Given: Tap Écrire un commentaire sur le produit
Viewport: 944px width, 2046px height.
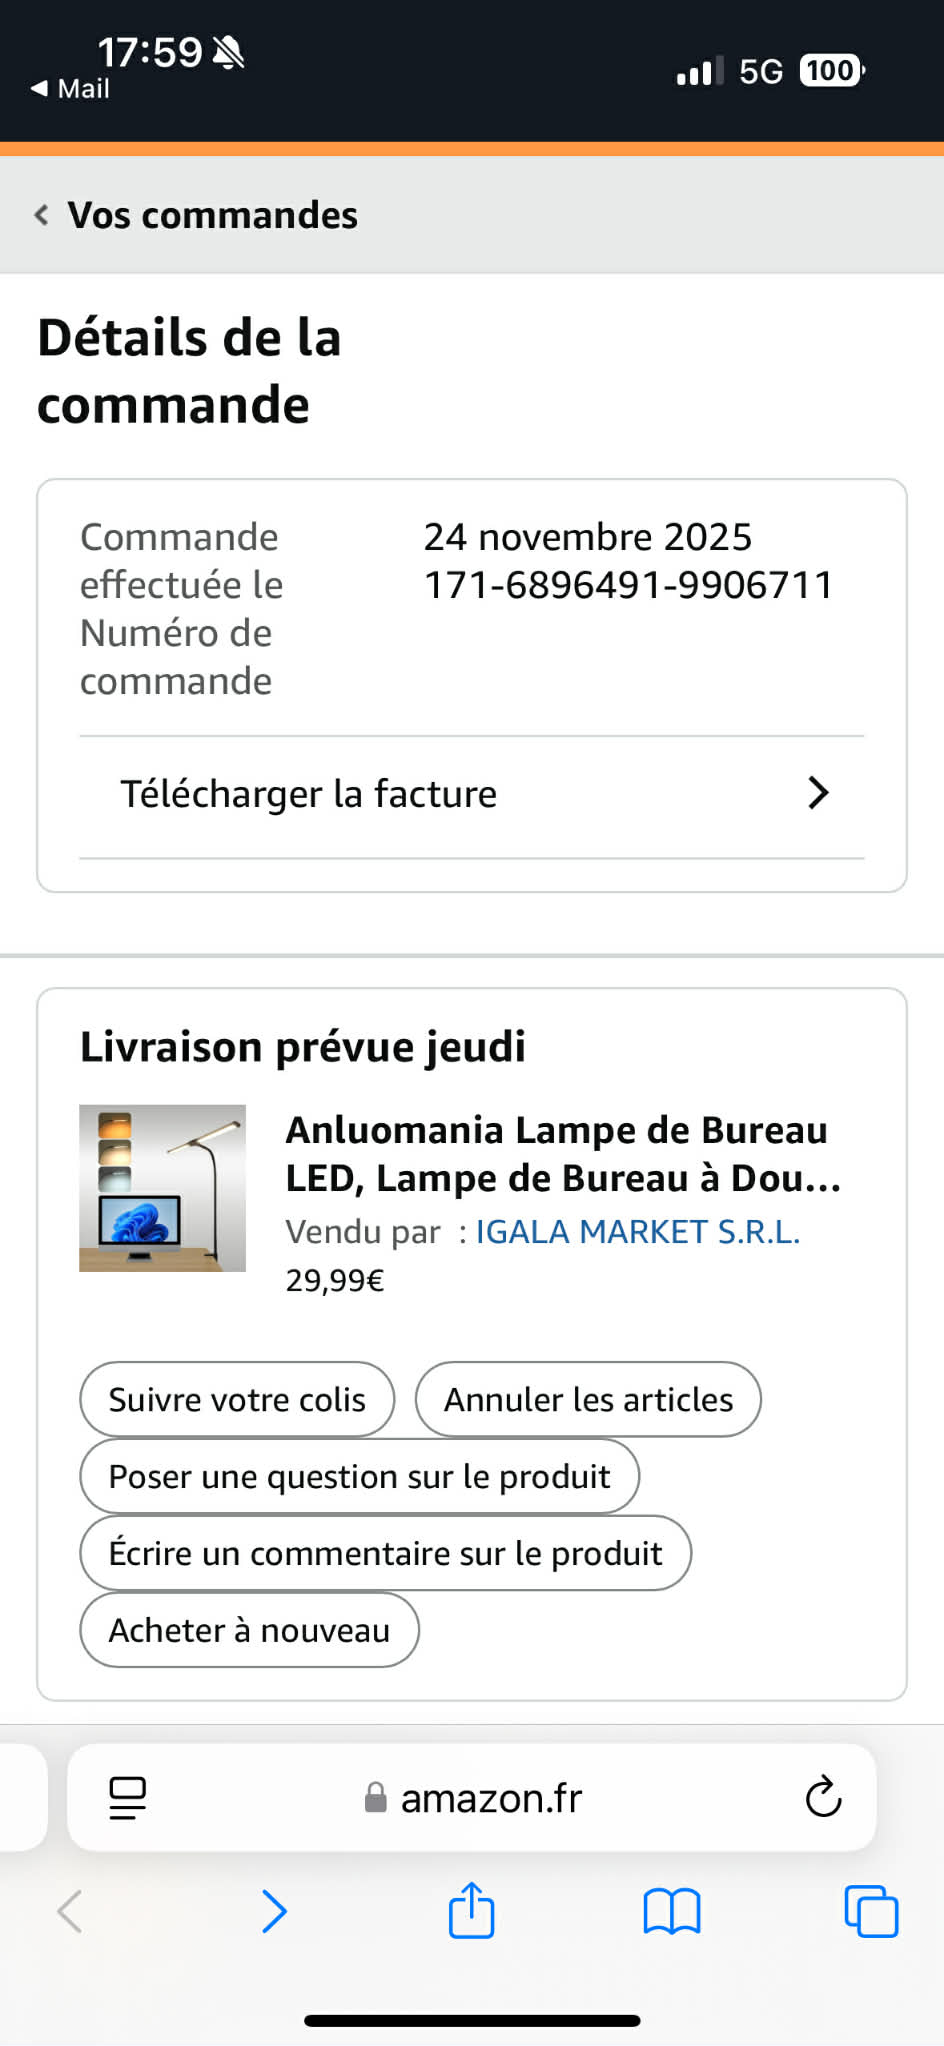Looking at the screenshot, I should tap(385, 1553).
